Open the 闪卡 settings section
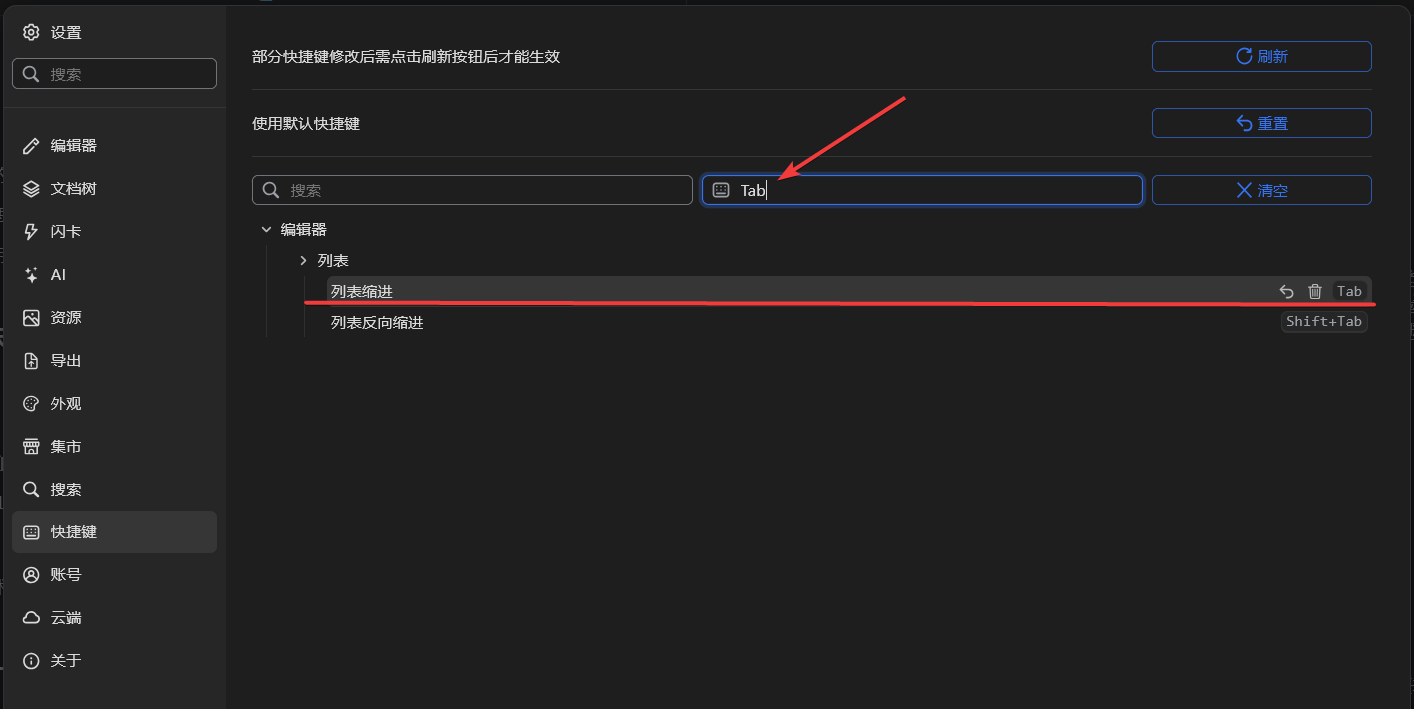Viewport: 1414px width, 709px height. tap(114, 231)
